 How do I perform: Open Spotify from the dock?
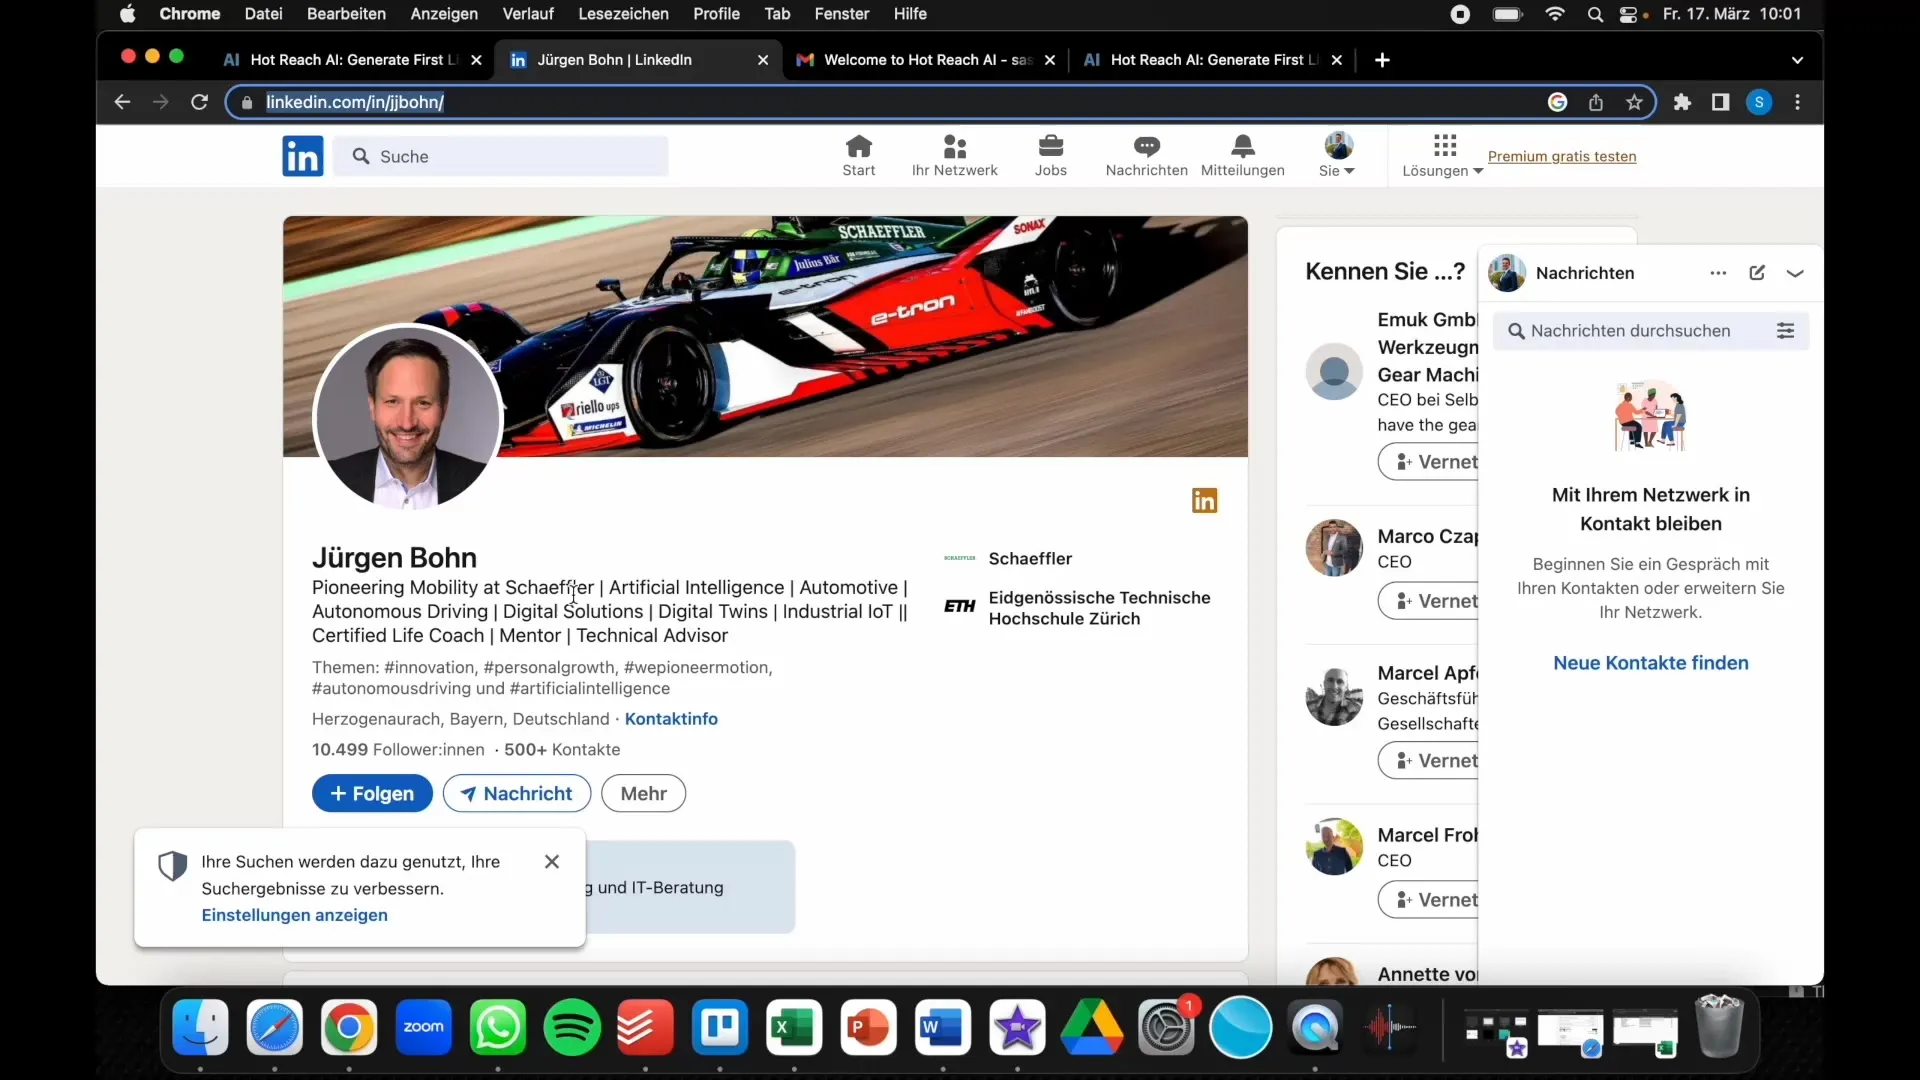(572, 1028)
